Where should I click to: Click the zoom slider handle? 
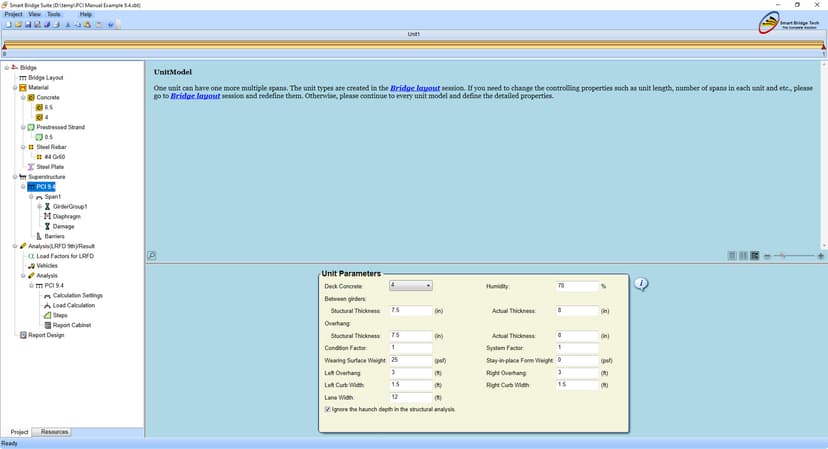pyautogui.click(x=783, y=256)
